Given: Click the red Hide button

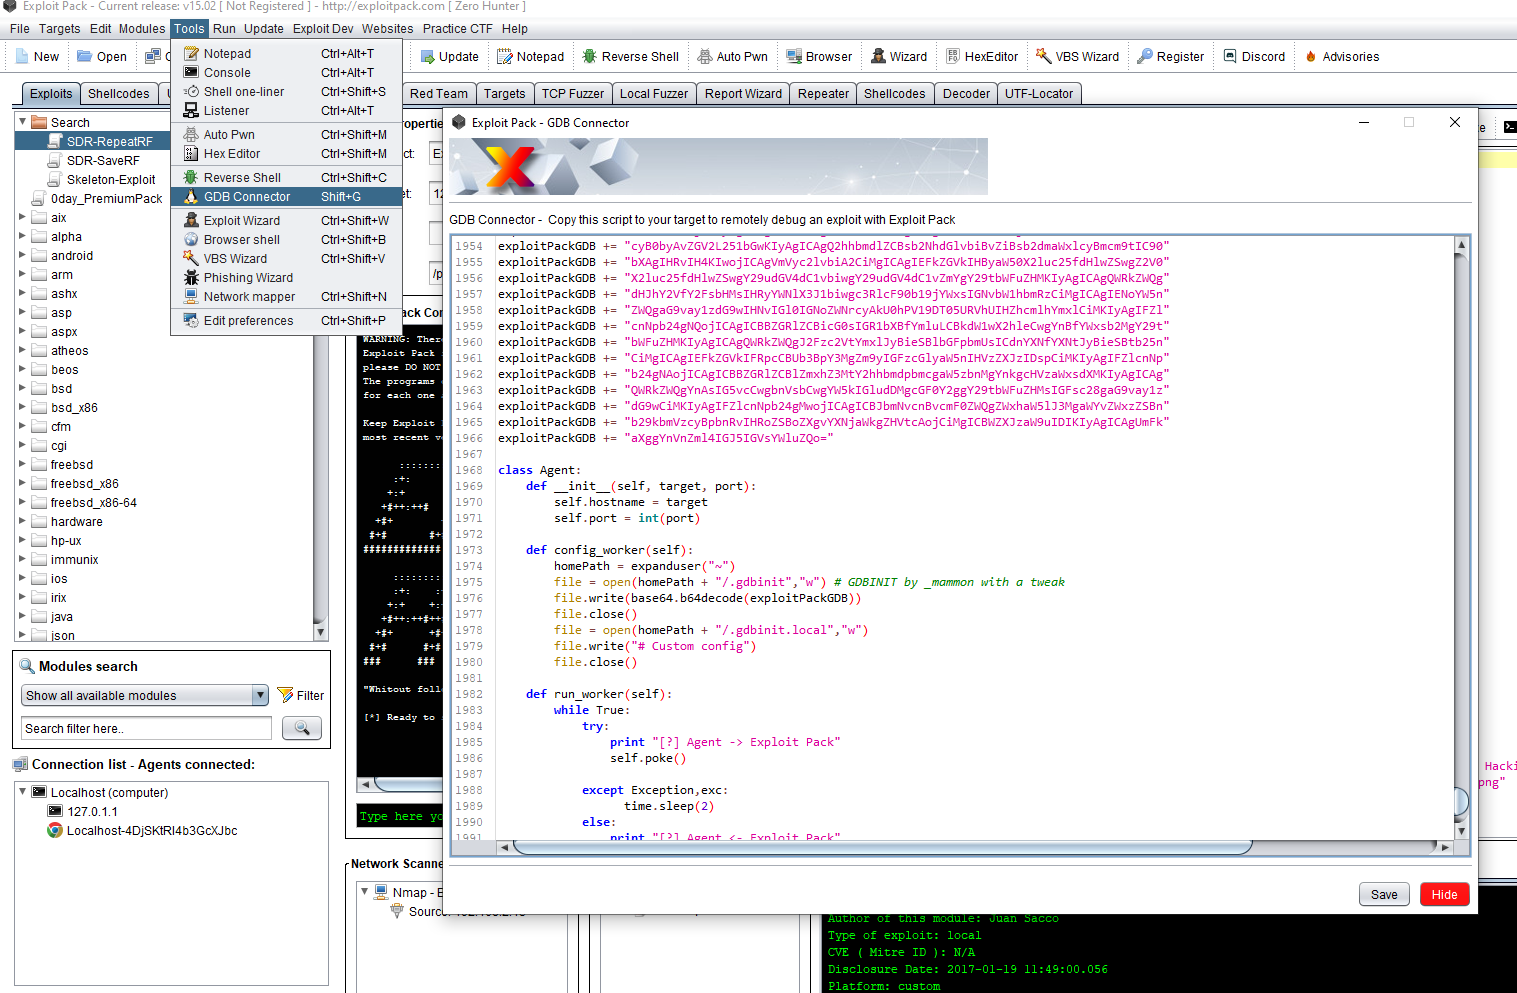Looking at the screenshot, I should pyautogui.click(x=1444, y=894).
